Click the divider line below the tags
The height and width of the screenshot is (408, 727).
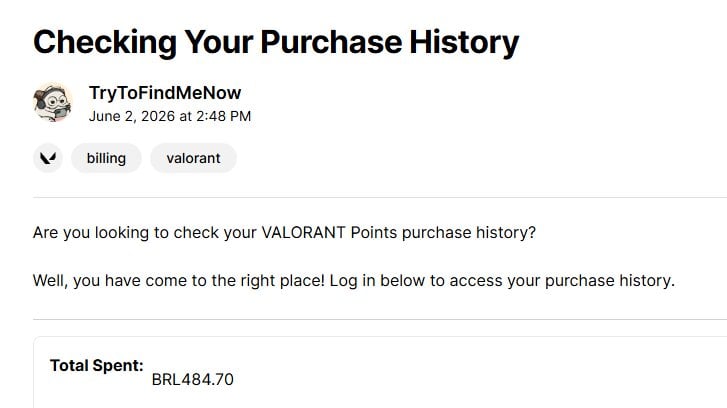point(380,197)
